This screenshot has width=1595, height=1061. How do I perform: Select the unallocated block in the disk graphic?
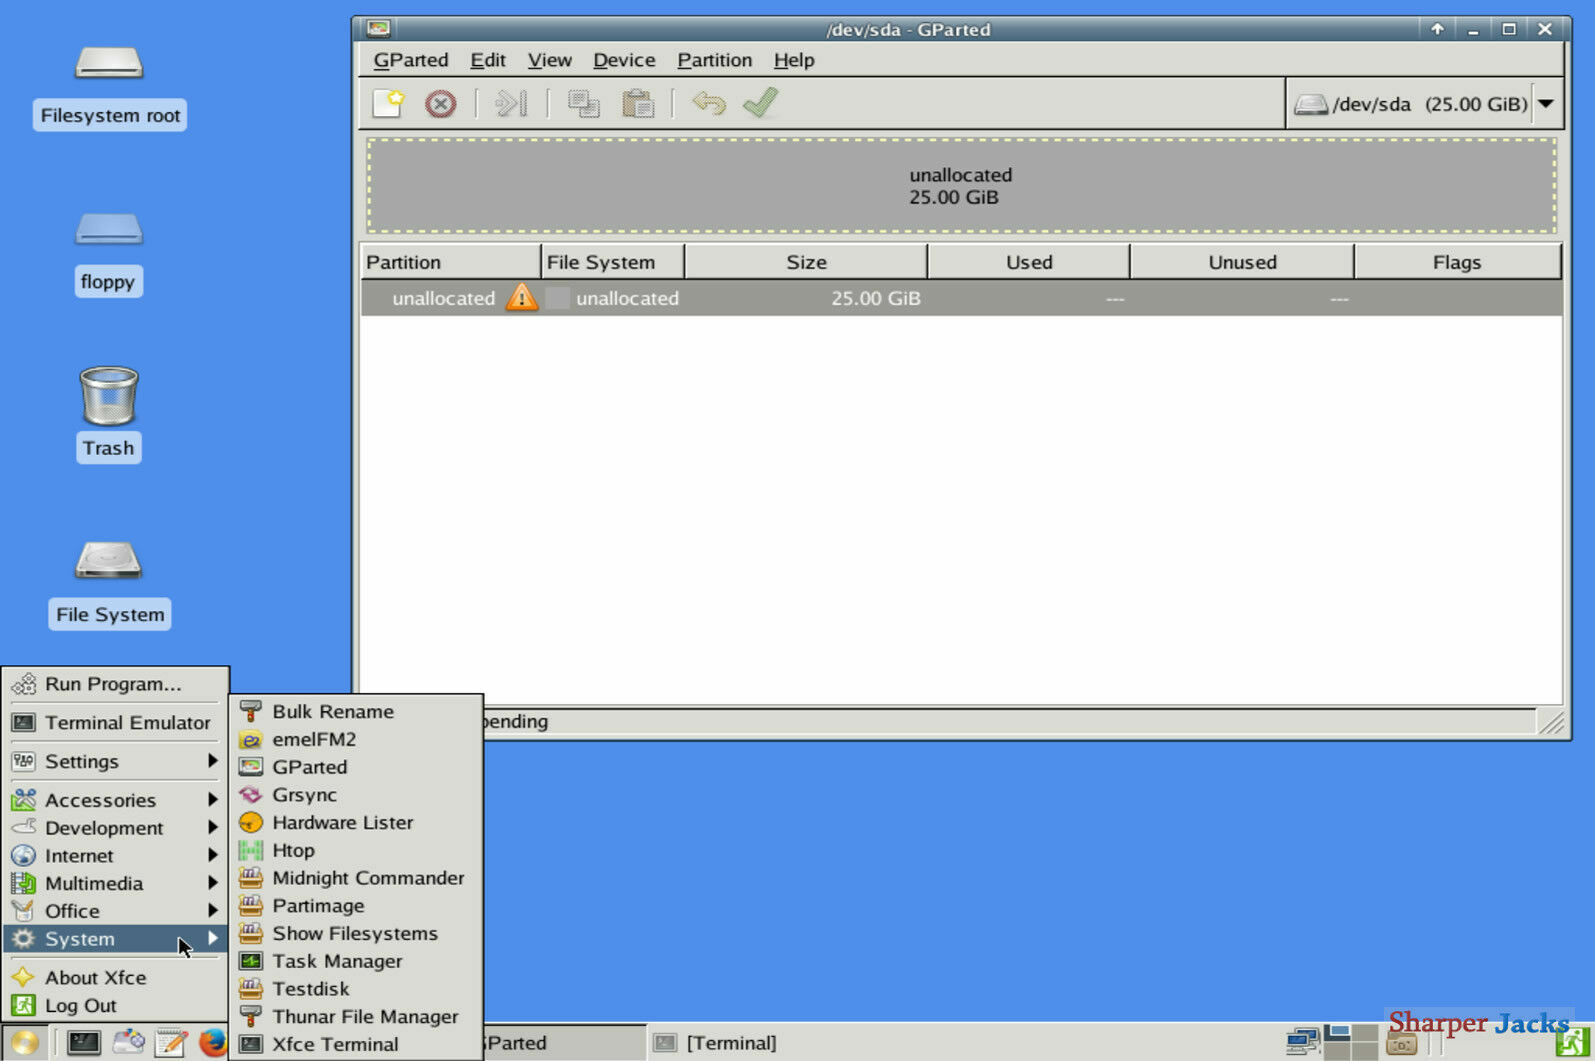pyautogui.click(x=961, y=186)
